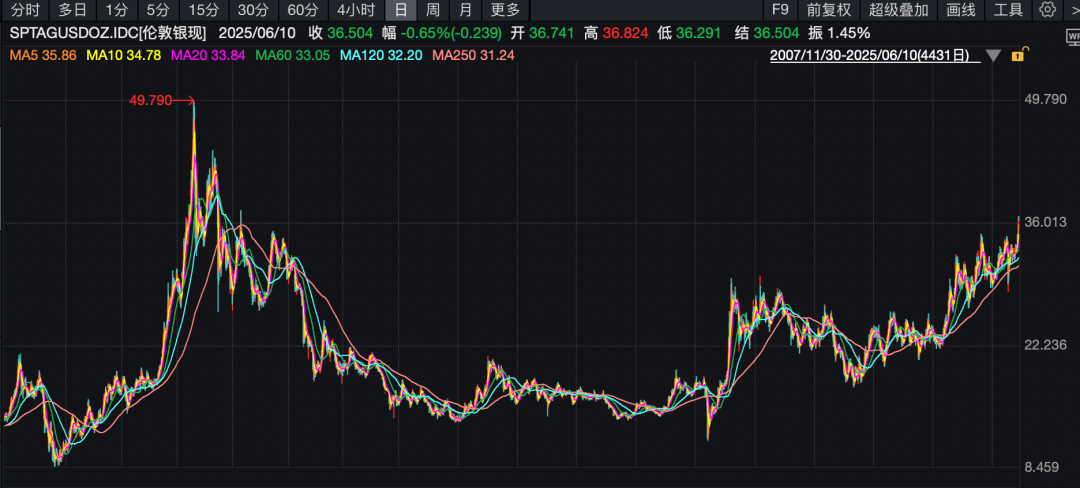This screenshot has width=1080, height=488.
Task: Toggle MA250 moving average indicator
Action: (472, 55)
